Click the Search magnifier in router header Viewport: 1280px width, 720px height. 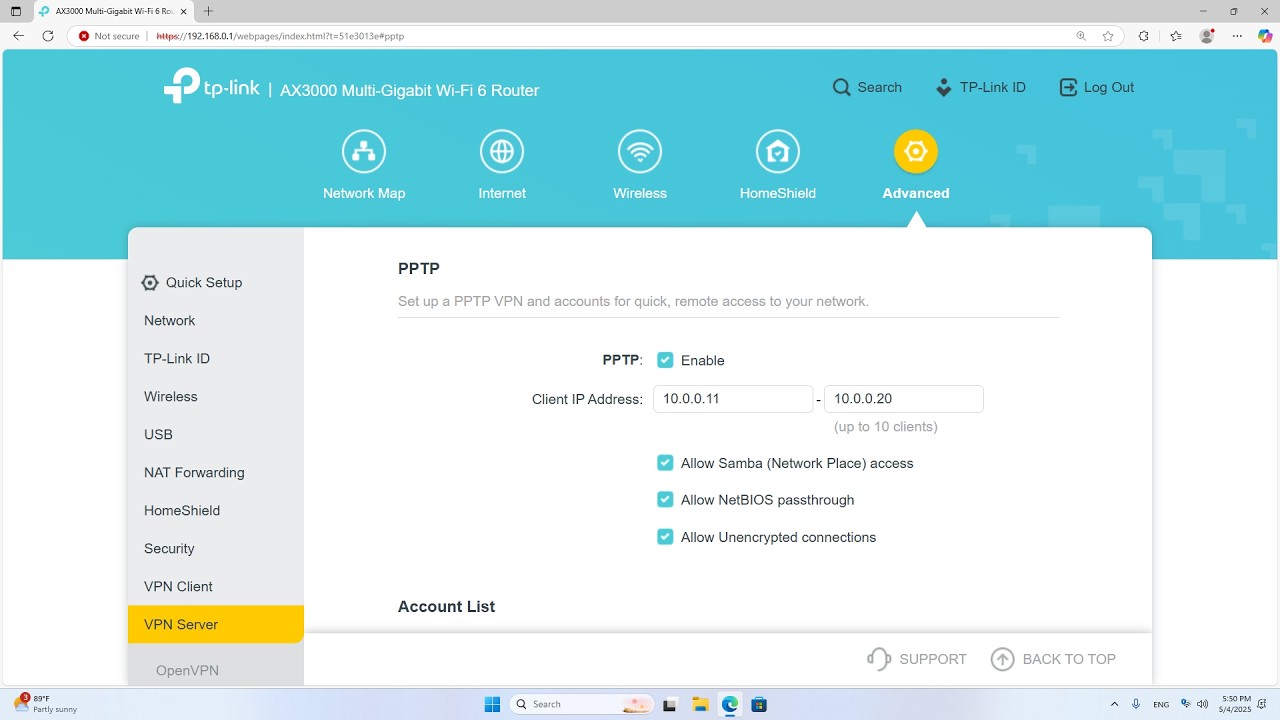coord(842,87)
